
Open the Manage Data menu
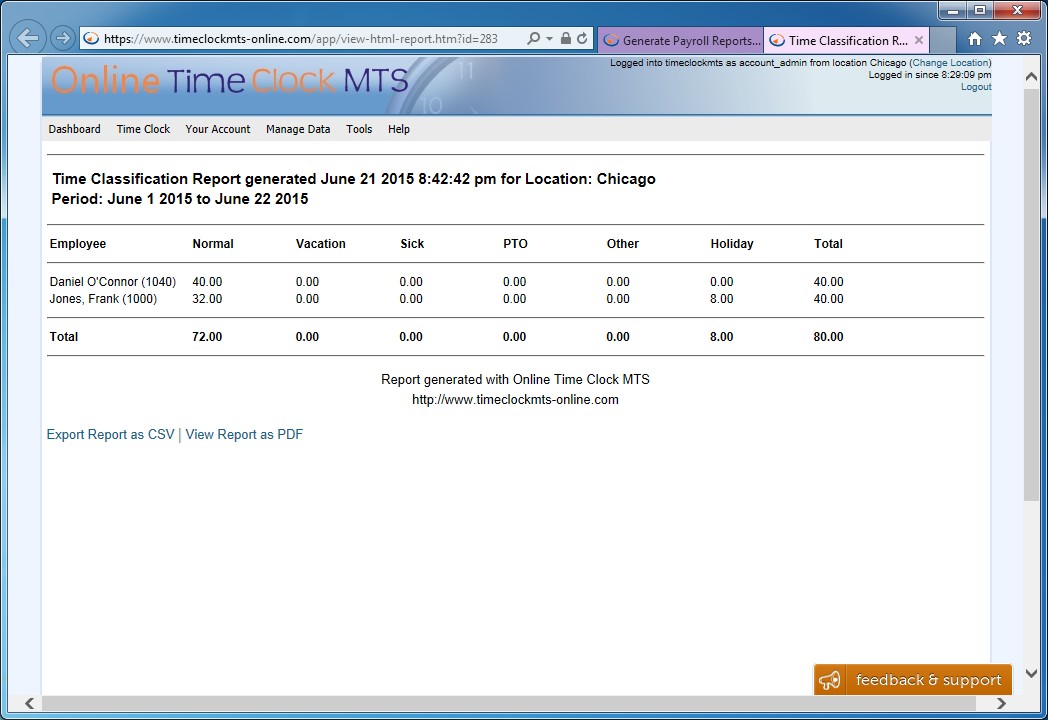pos(298,129)
